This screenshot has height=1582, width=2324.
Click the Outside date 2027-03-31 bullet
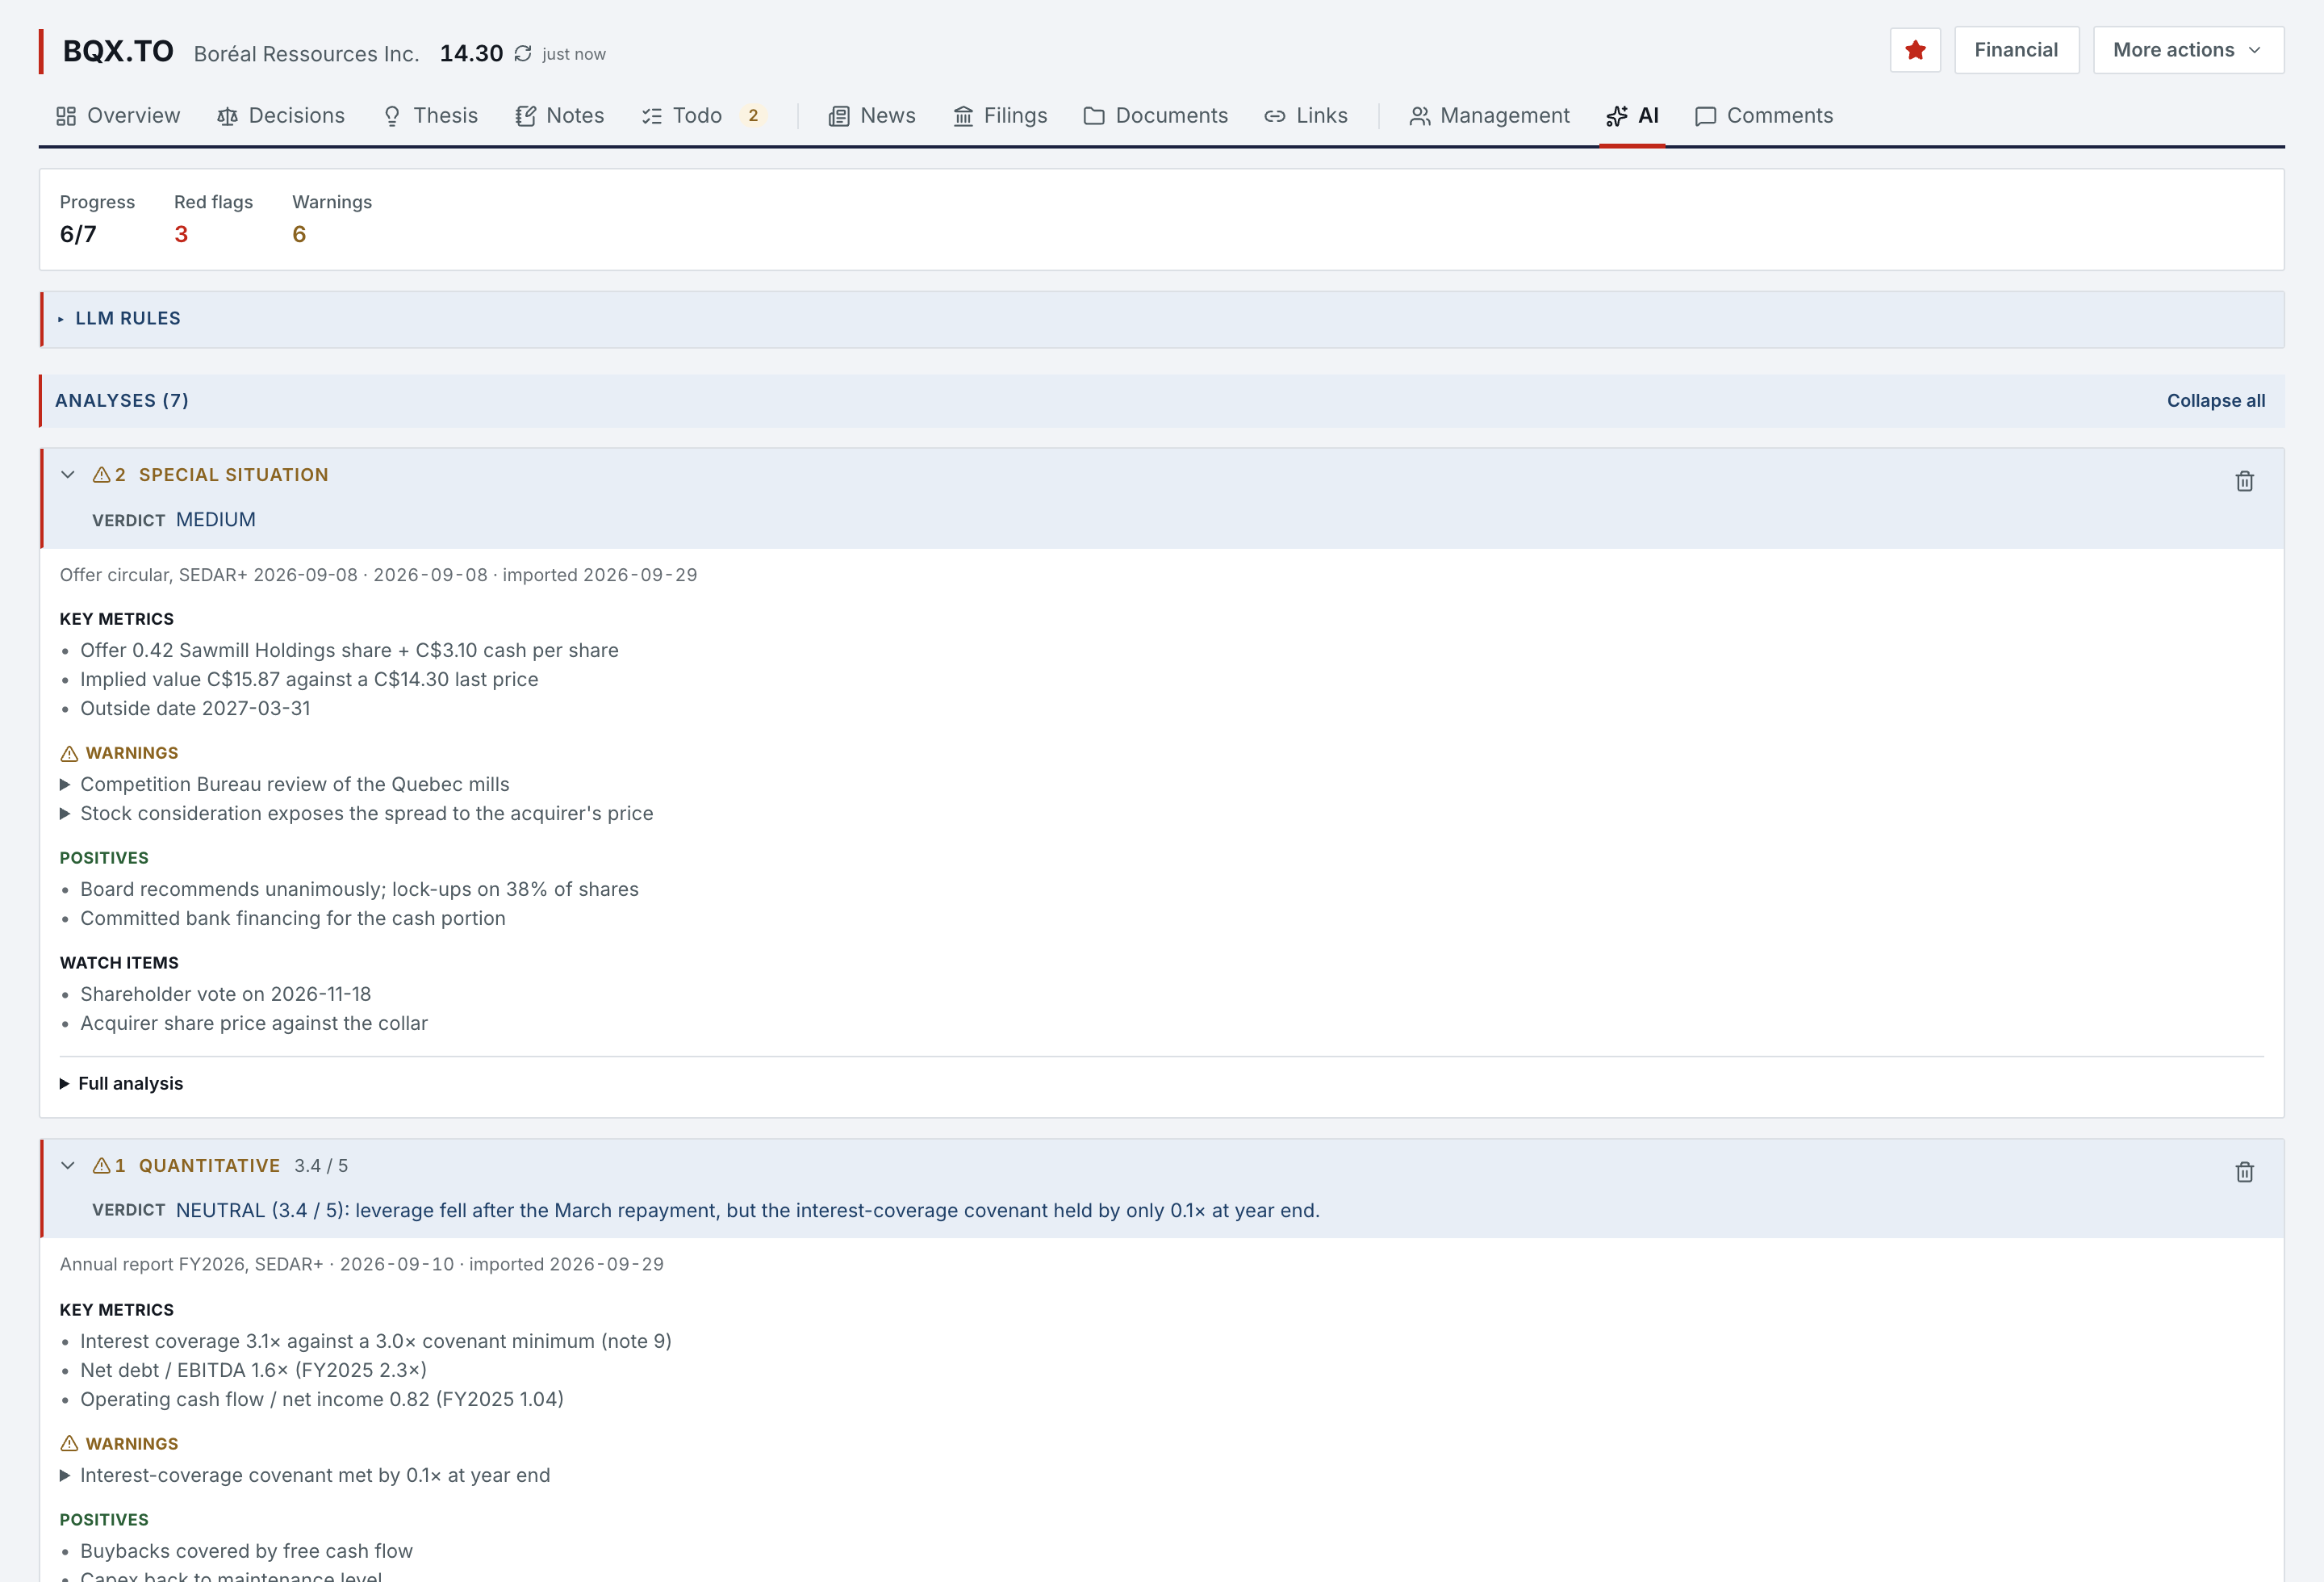coord(195,708)
